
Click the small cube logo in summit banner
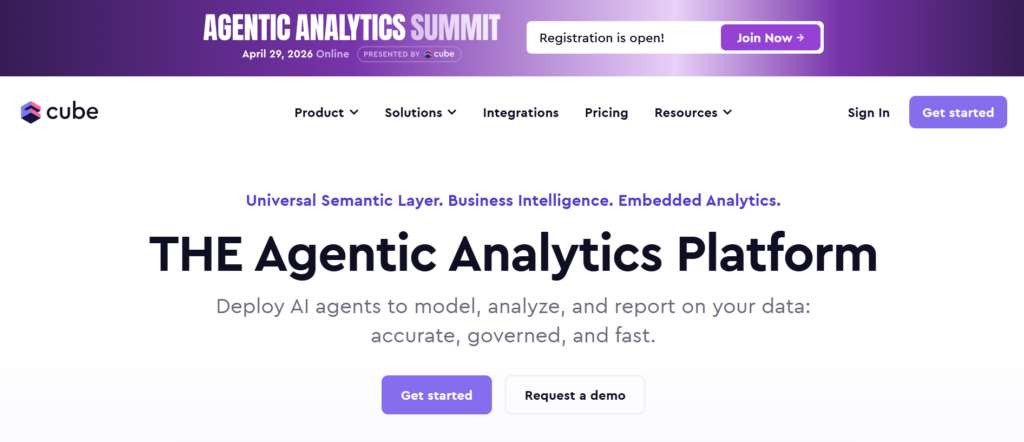pyautogui.click(x=429, y=54)
